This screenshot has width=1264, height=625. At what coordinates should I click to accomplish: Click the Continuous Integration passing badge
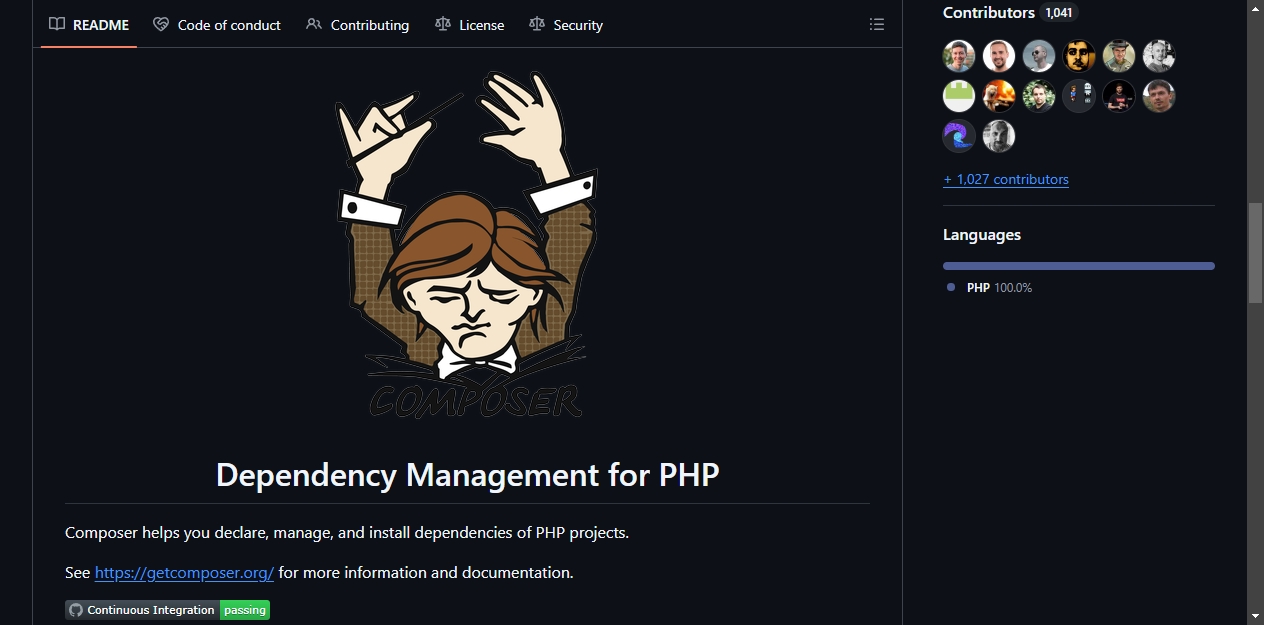[x=167, y=610]
